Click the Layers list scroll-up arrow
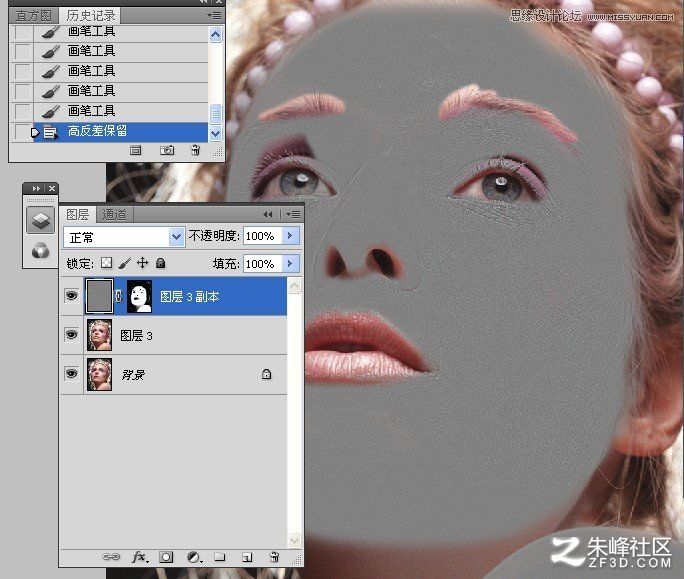Viewport: 684px width, 579px height. [x=295, y=286]
